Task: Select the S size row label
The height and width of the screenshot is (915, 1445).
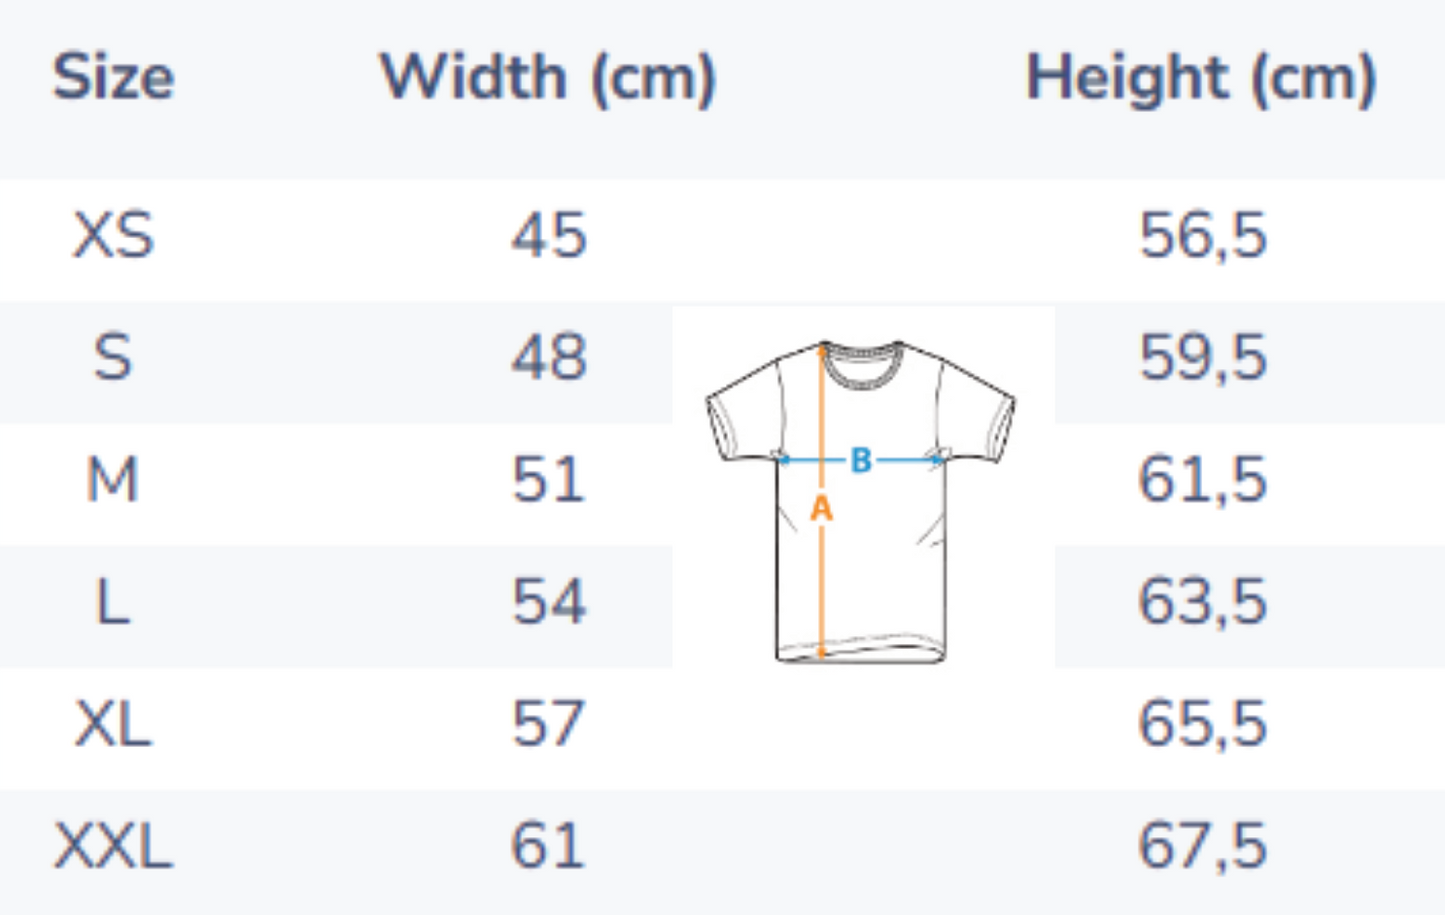Action: pos(113,358)
